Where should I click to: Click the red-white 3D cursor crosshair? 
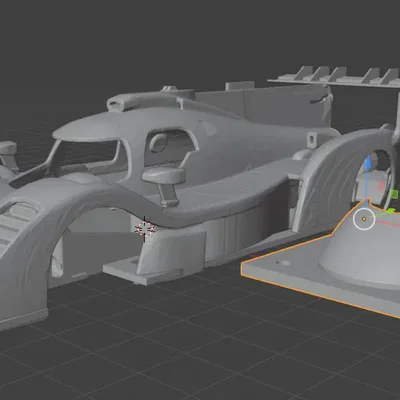tap(145, 229)
